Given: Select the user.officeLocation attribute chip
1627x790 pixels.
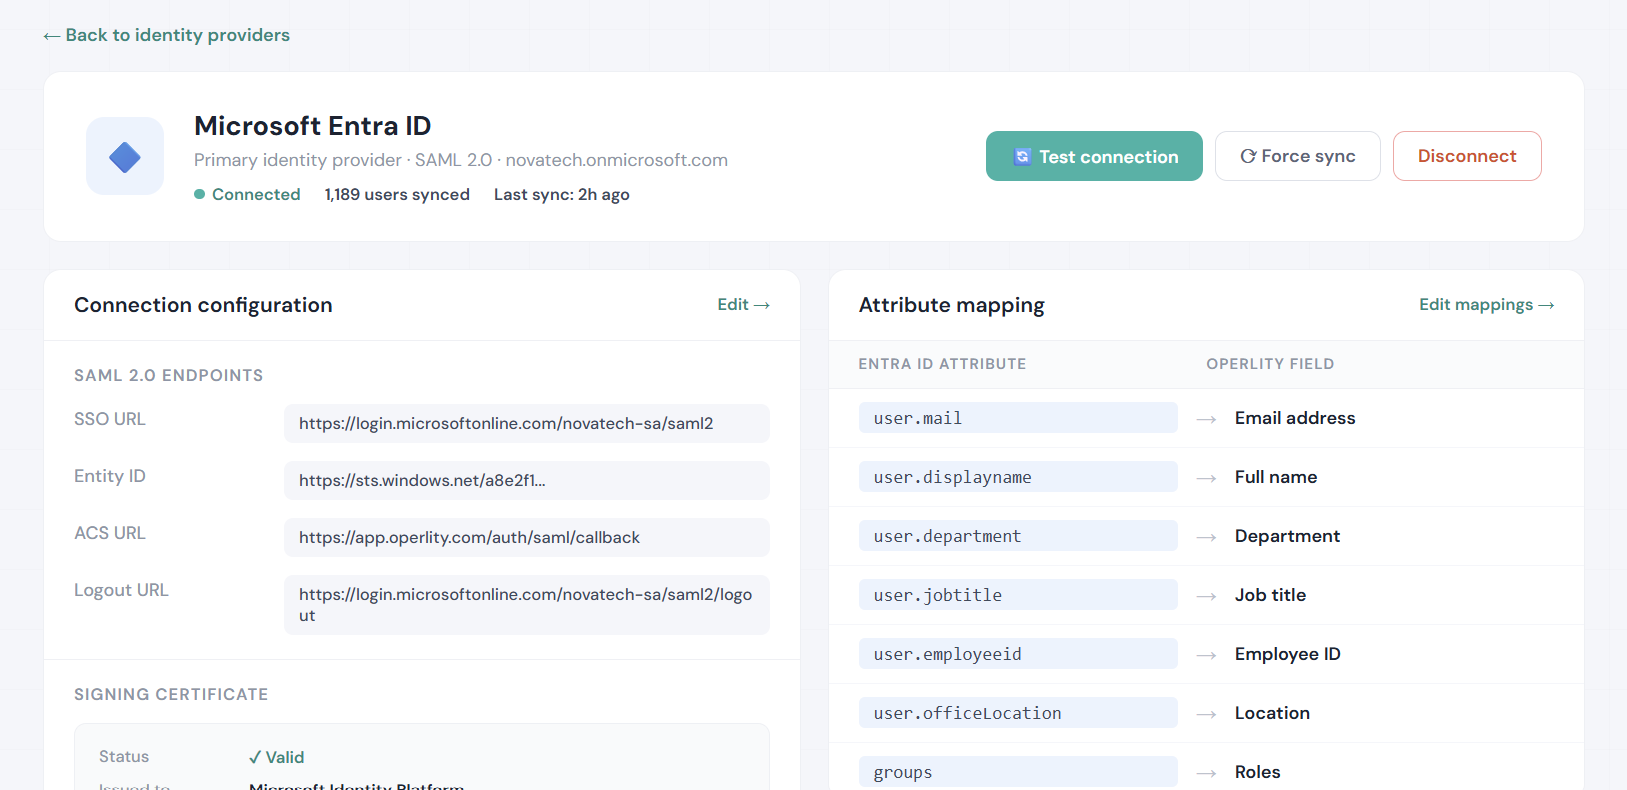Looking at the screenshot, I should coord(1018,713).
